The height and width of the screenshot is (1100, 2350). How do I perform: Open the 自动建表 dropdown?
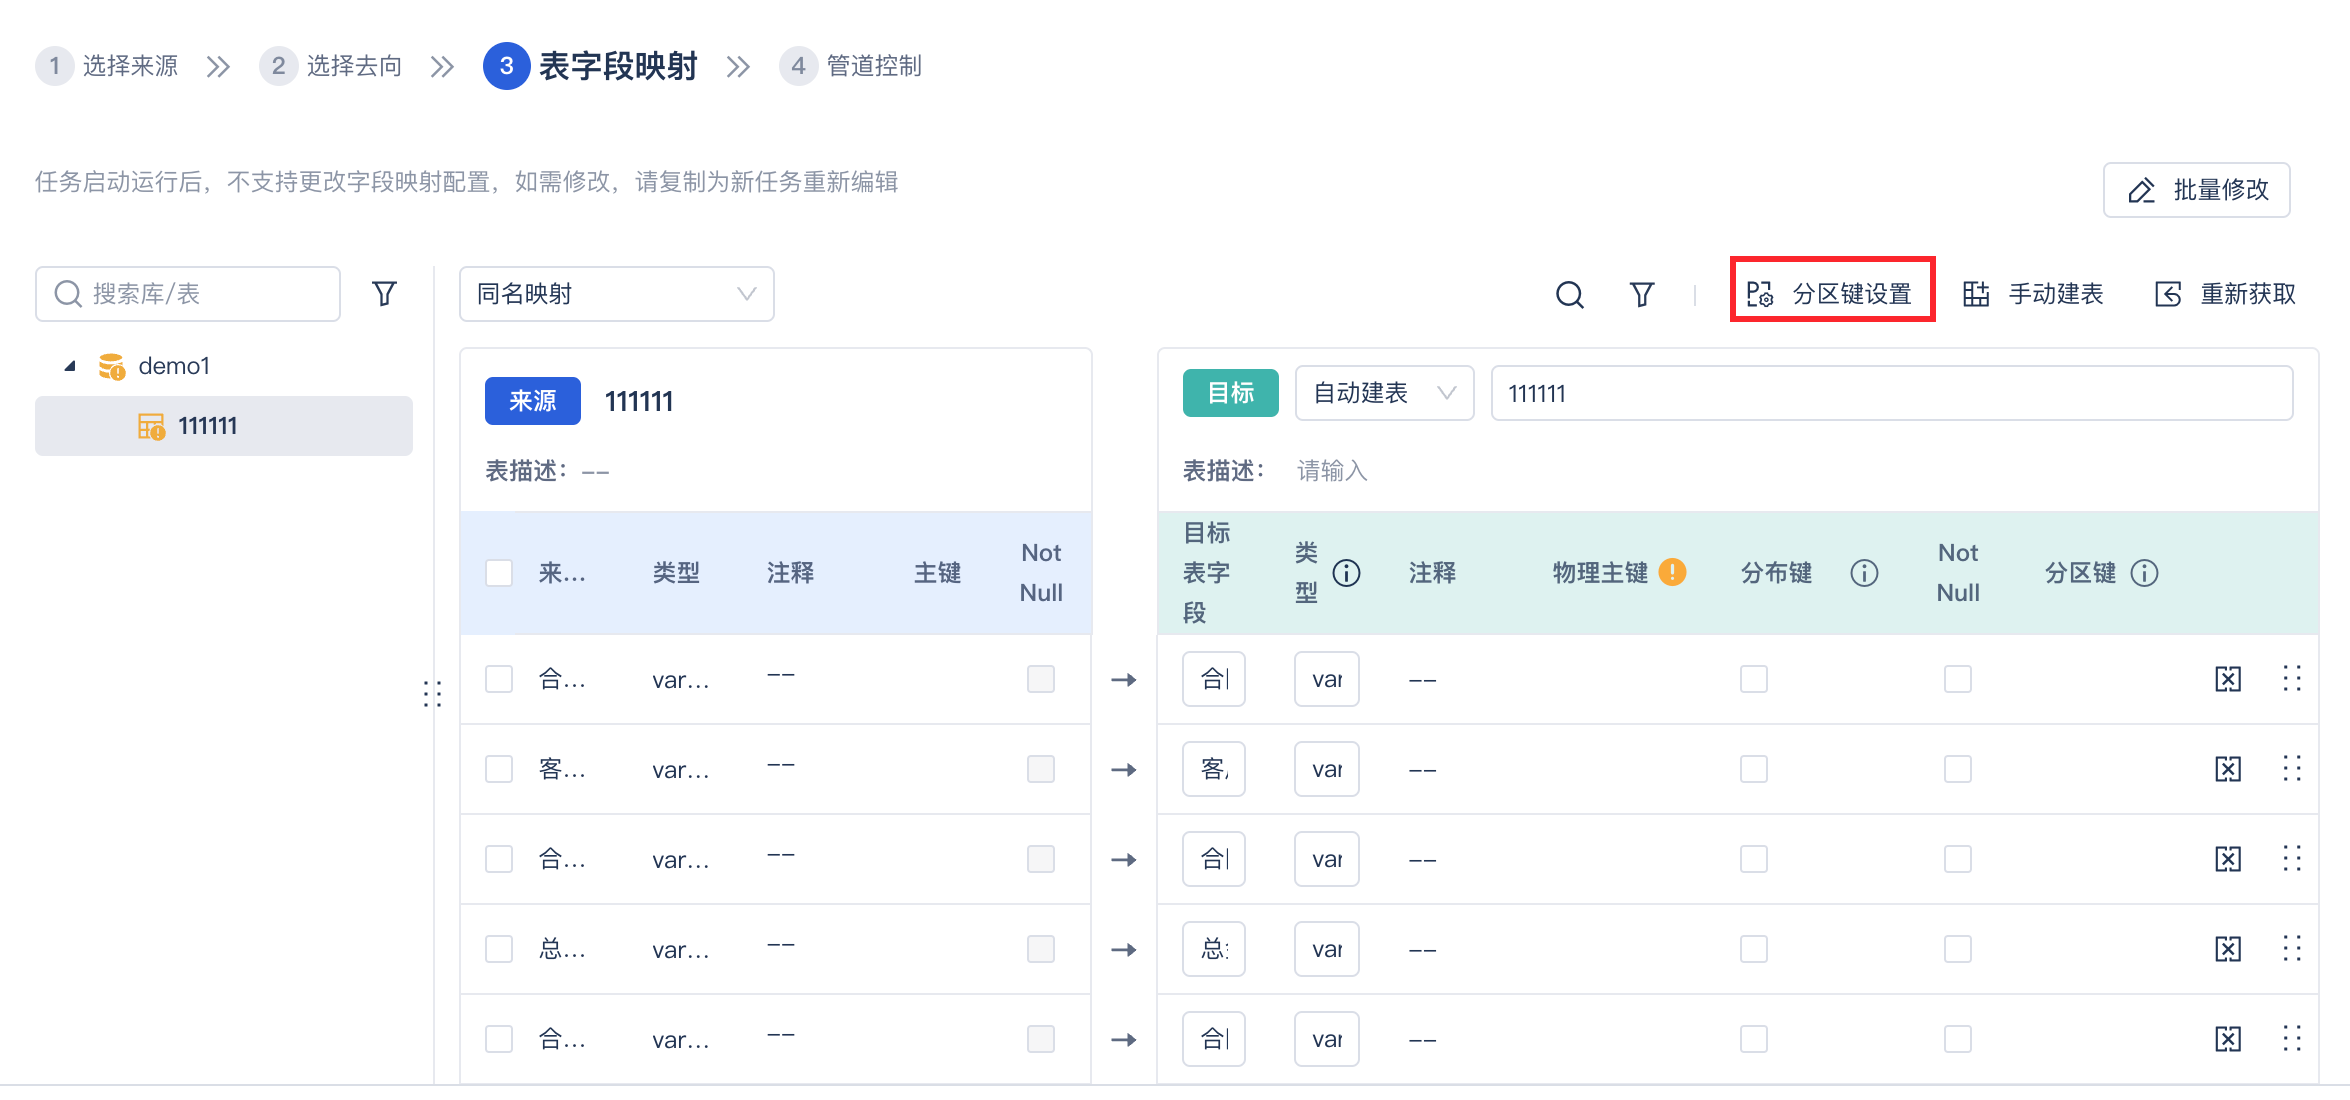point(1383,393)
